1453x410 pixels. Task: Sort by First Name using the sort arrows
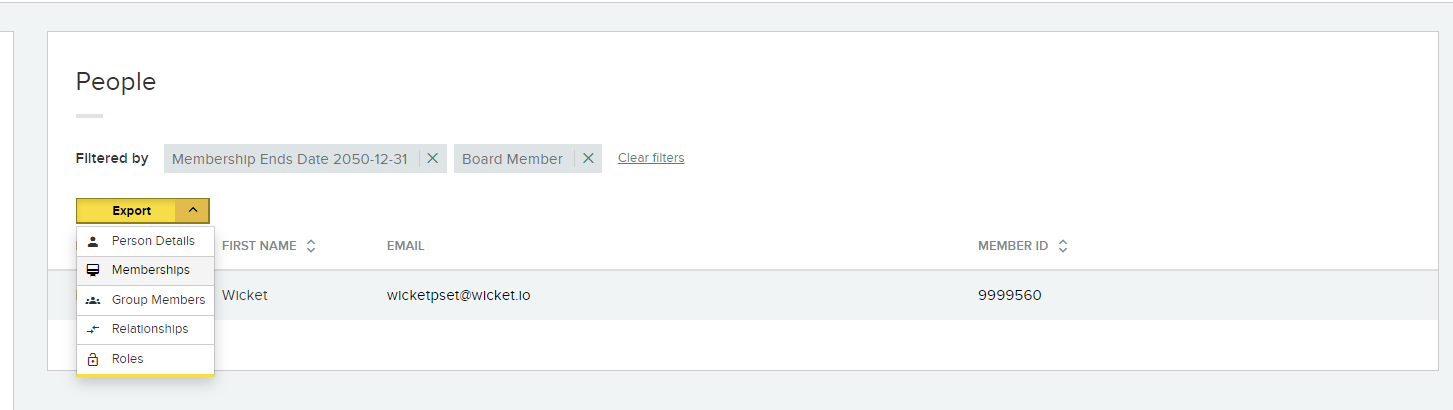click(x=311, y=246)
